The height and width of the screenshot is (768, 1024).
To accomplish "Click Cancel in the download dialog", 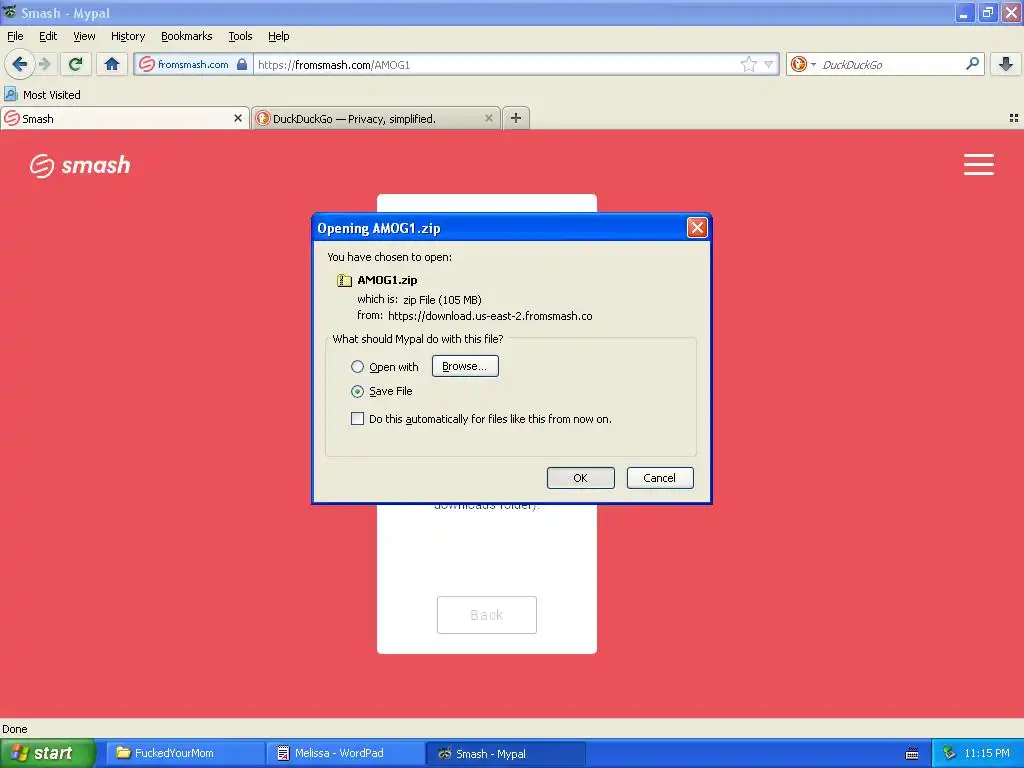I will coord(660,478).
